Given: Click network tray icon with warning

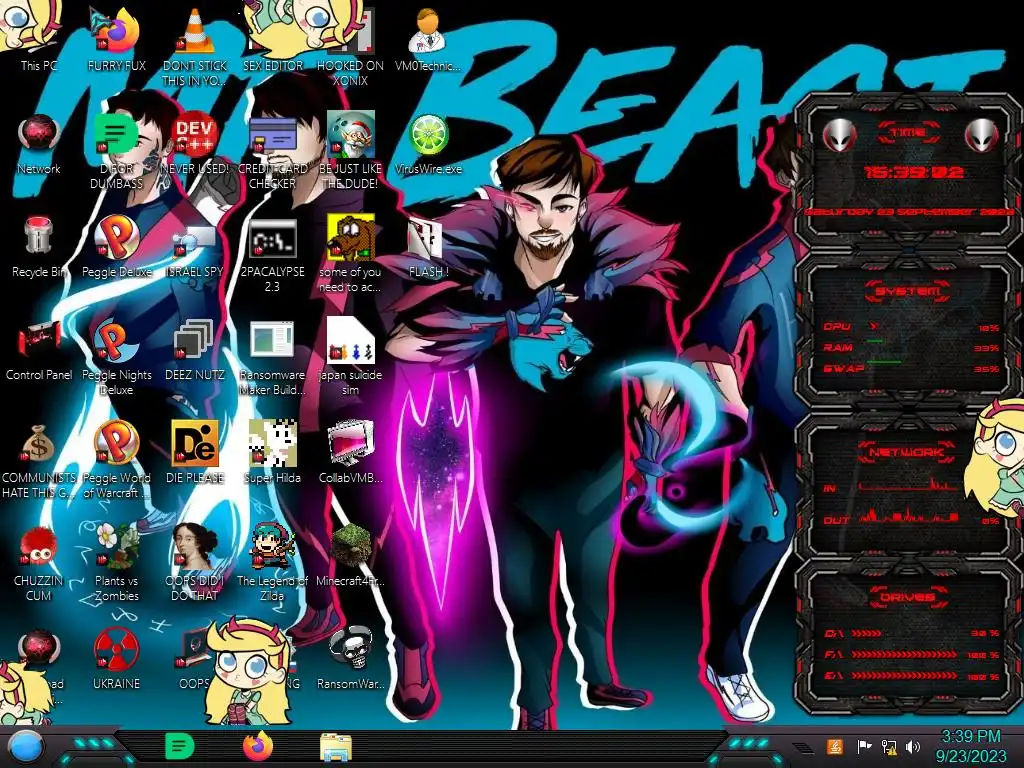Looking at the screenshot, I should coord(889,747).
